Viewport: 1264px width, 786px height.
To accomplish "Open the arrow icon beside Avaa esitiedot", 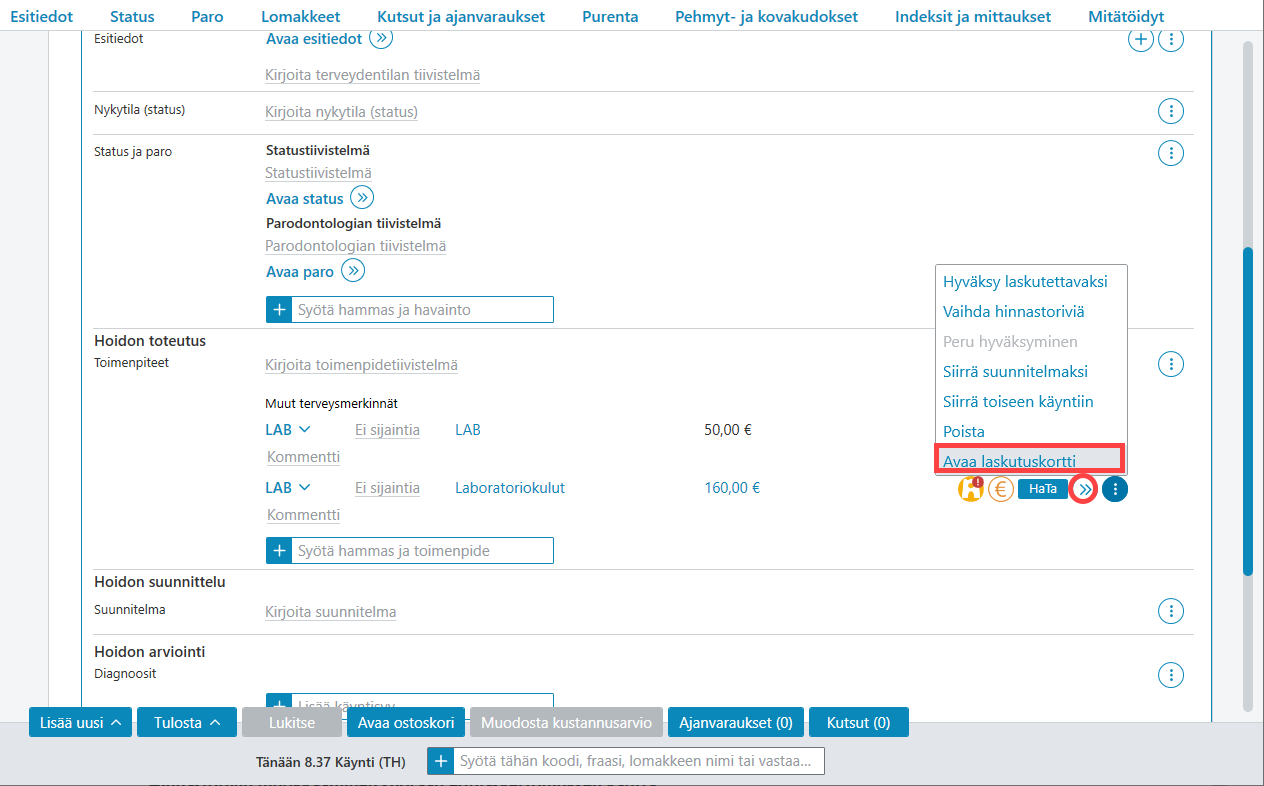I will pos(381,38).
